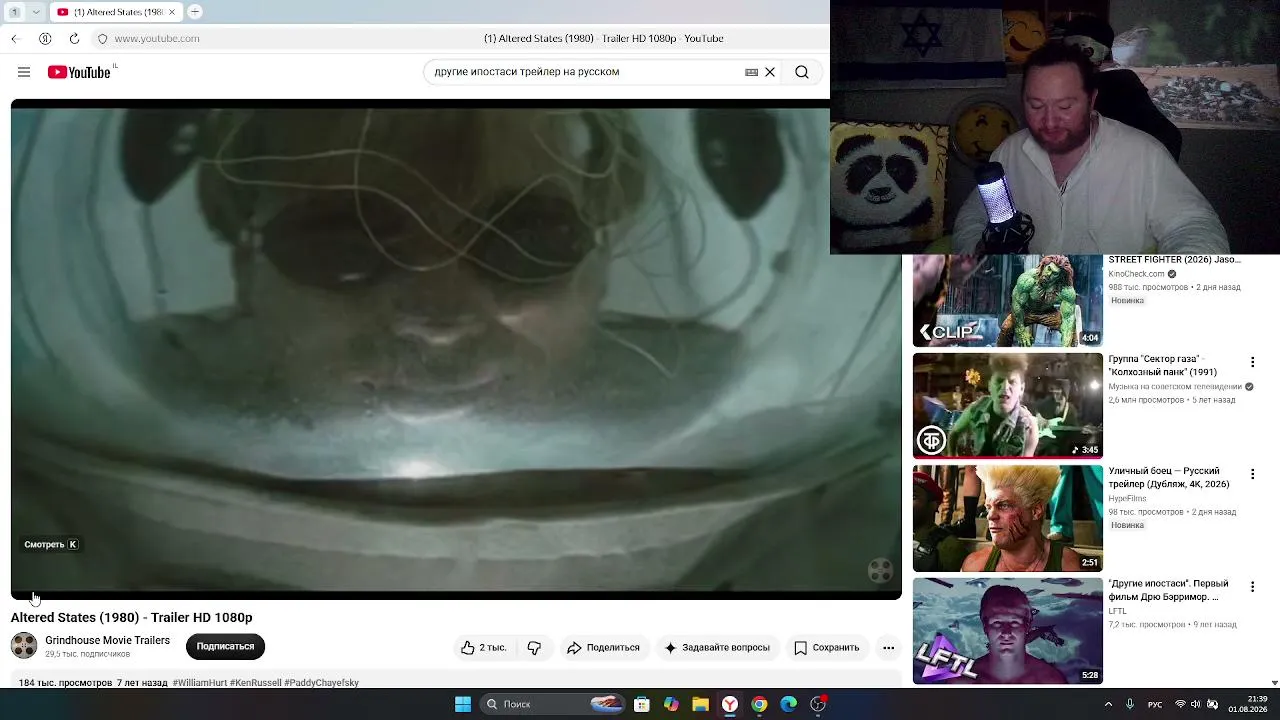1280x720 pixels.
Task: Open the STREET FIGHTER (2026) video title
Action: coord(1174,260)
